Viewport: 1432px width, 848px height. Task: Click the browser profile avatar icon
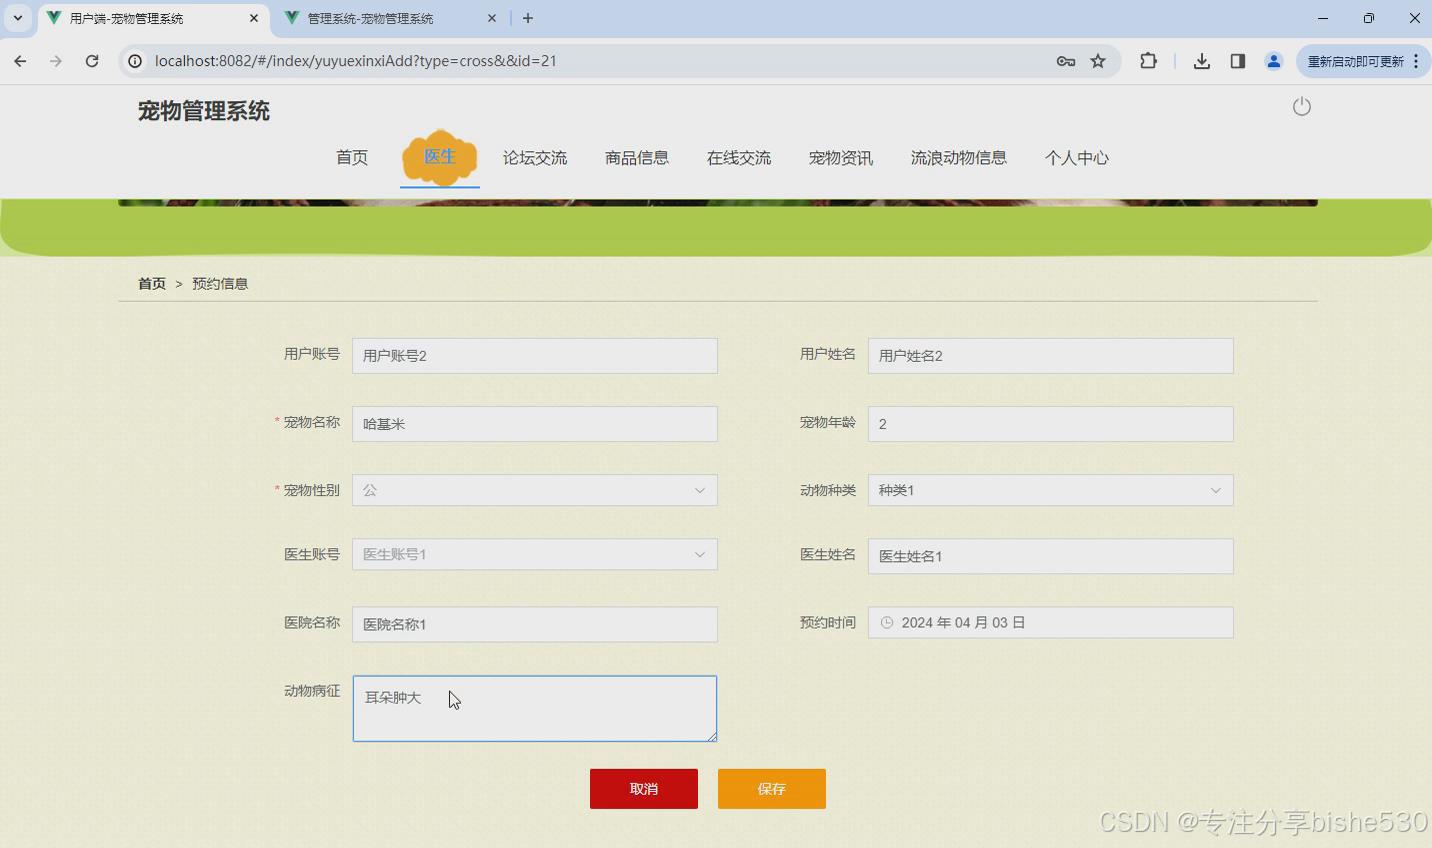pos(1273,61)
